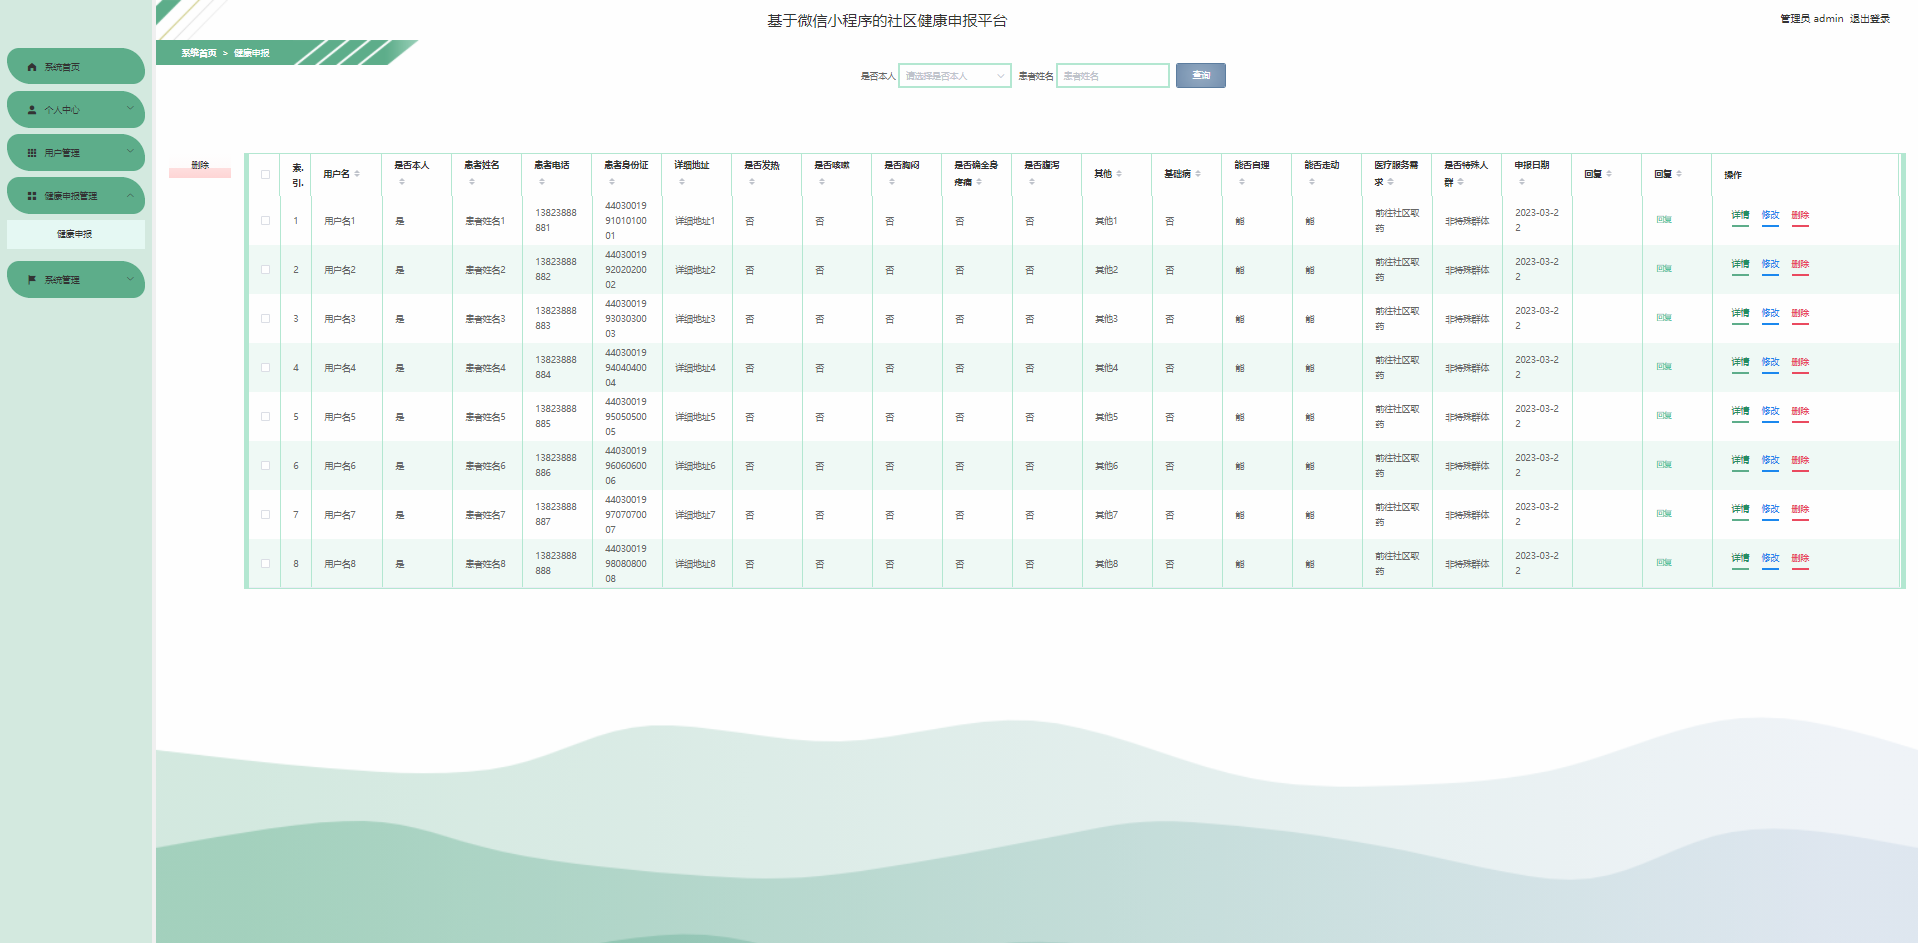Click the flag icon for 系统管理

tap(32, 280)
